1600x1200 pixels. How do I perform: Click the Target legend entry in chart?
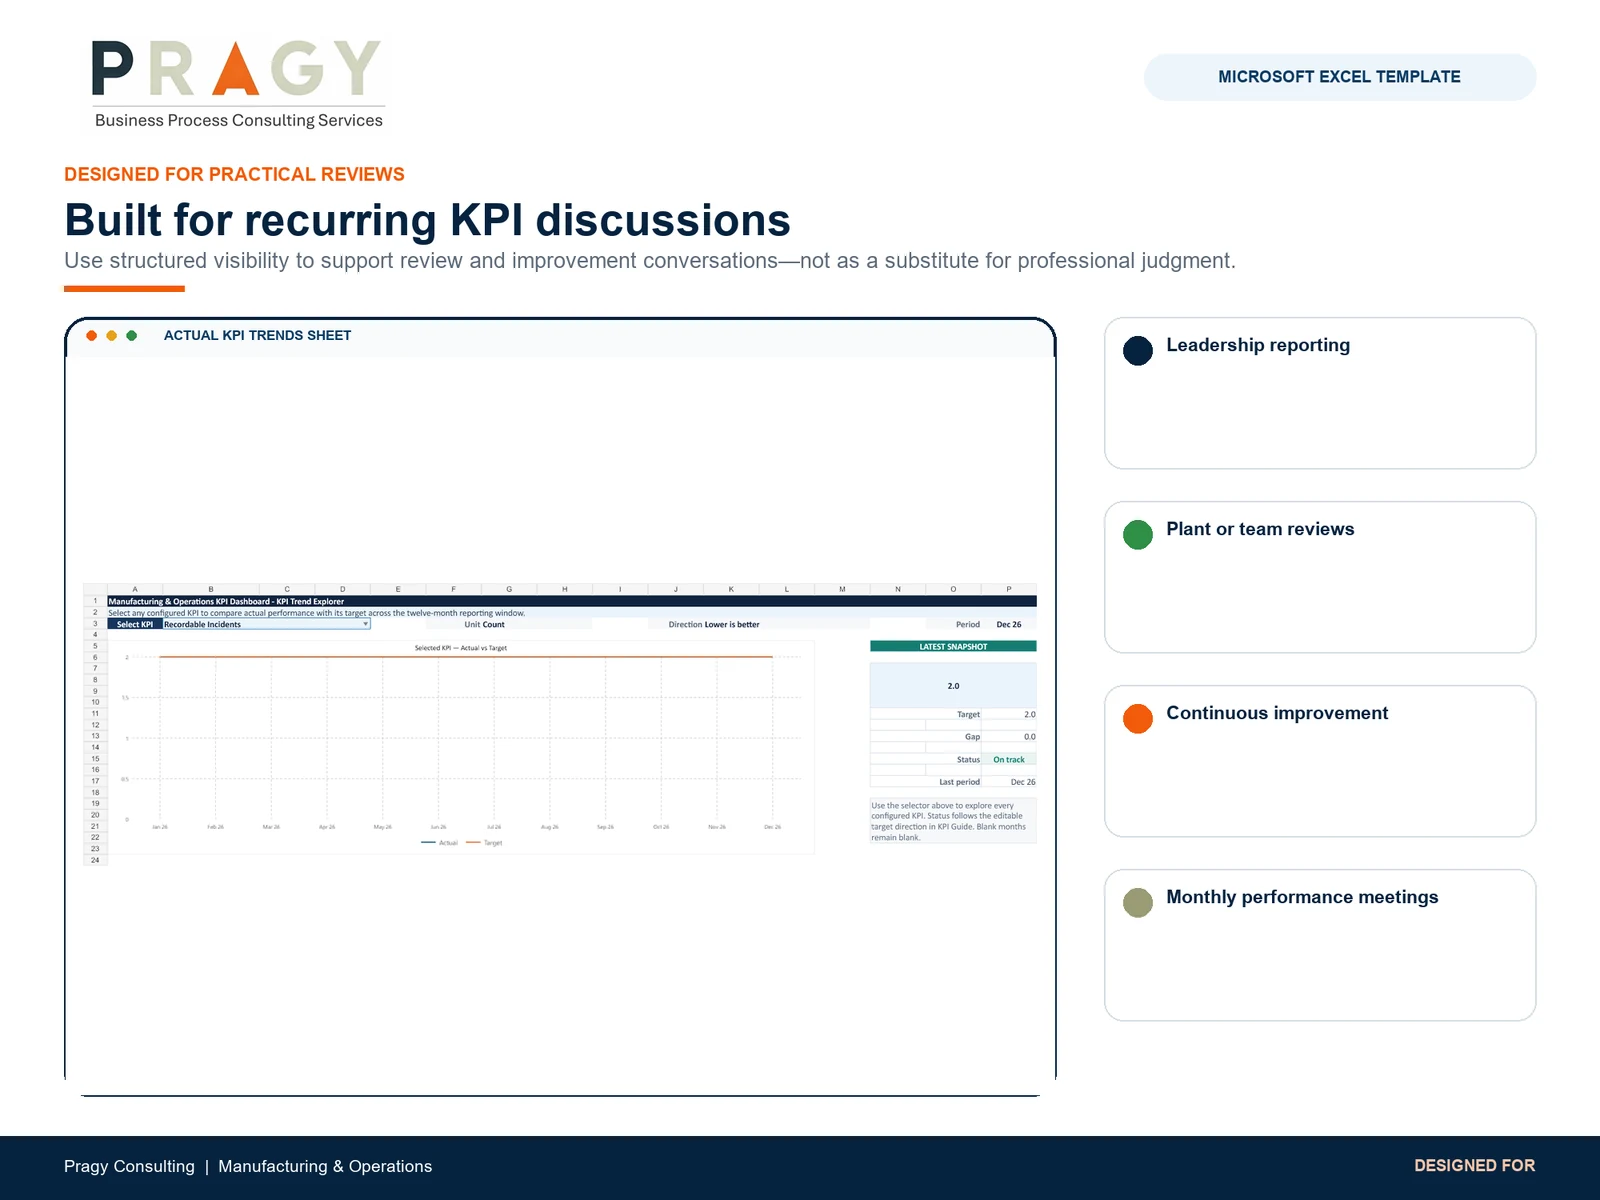pyautogui.click(x=484, y=843)
